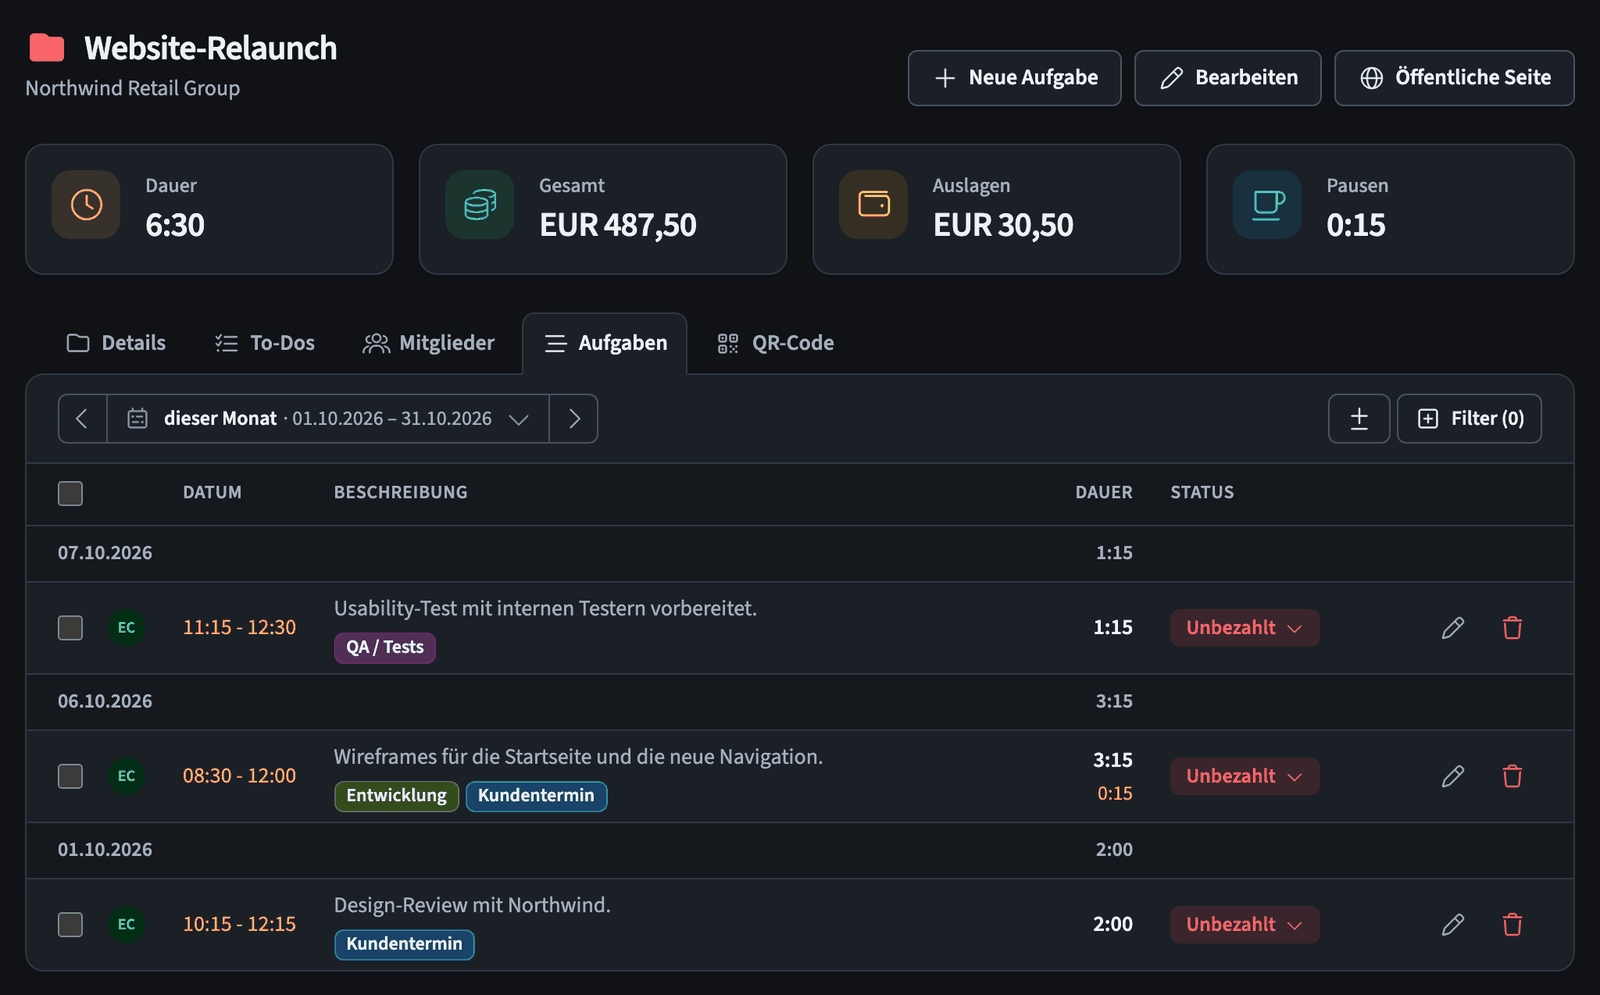Delete the Design-Review entry via trash icon
The image size is (1600, 995).
(x=1512, y=925)
